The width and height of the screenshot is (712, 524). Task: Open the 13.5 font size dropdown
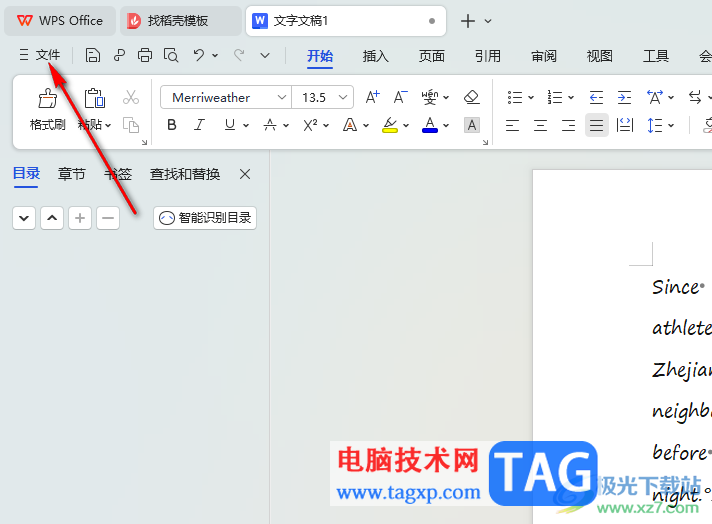click(x=343, y=97)
